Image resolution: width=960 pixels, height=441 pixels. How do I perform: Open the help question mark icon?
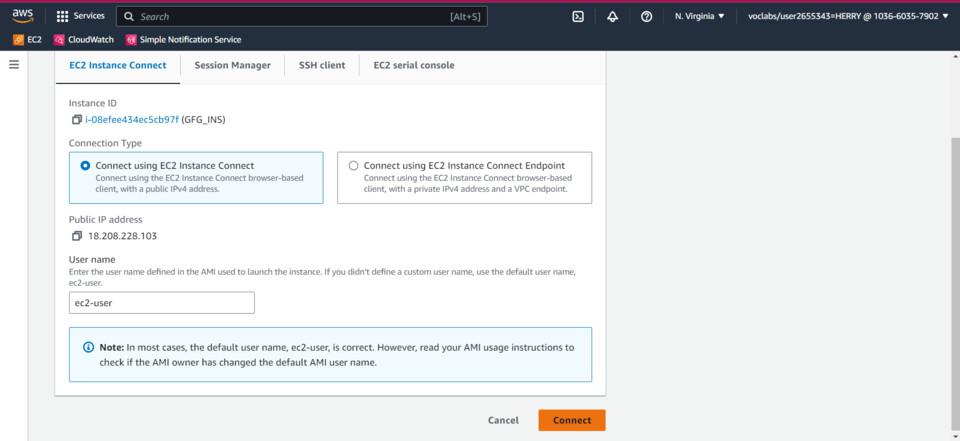coord(646,16)
